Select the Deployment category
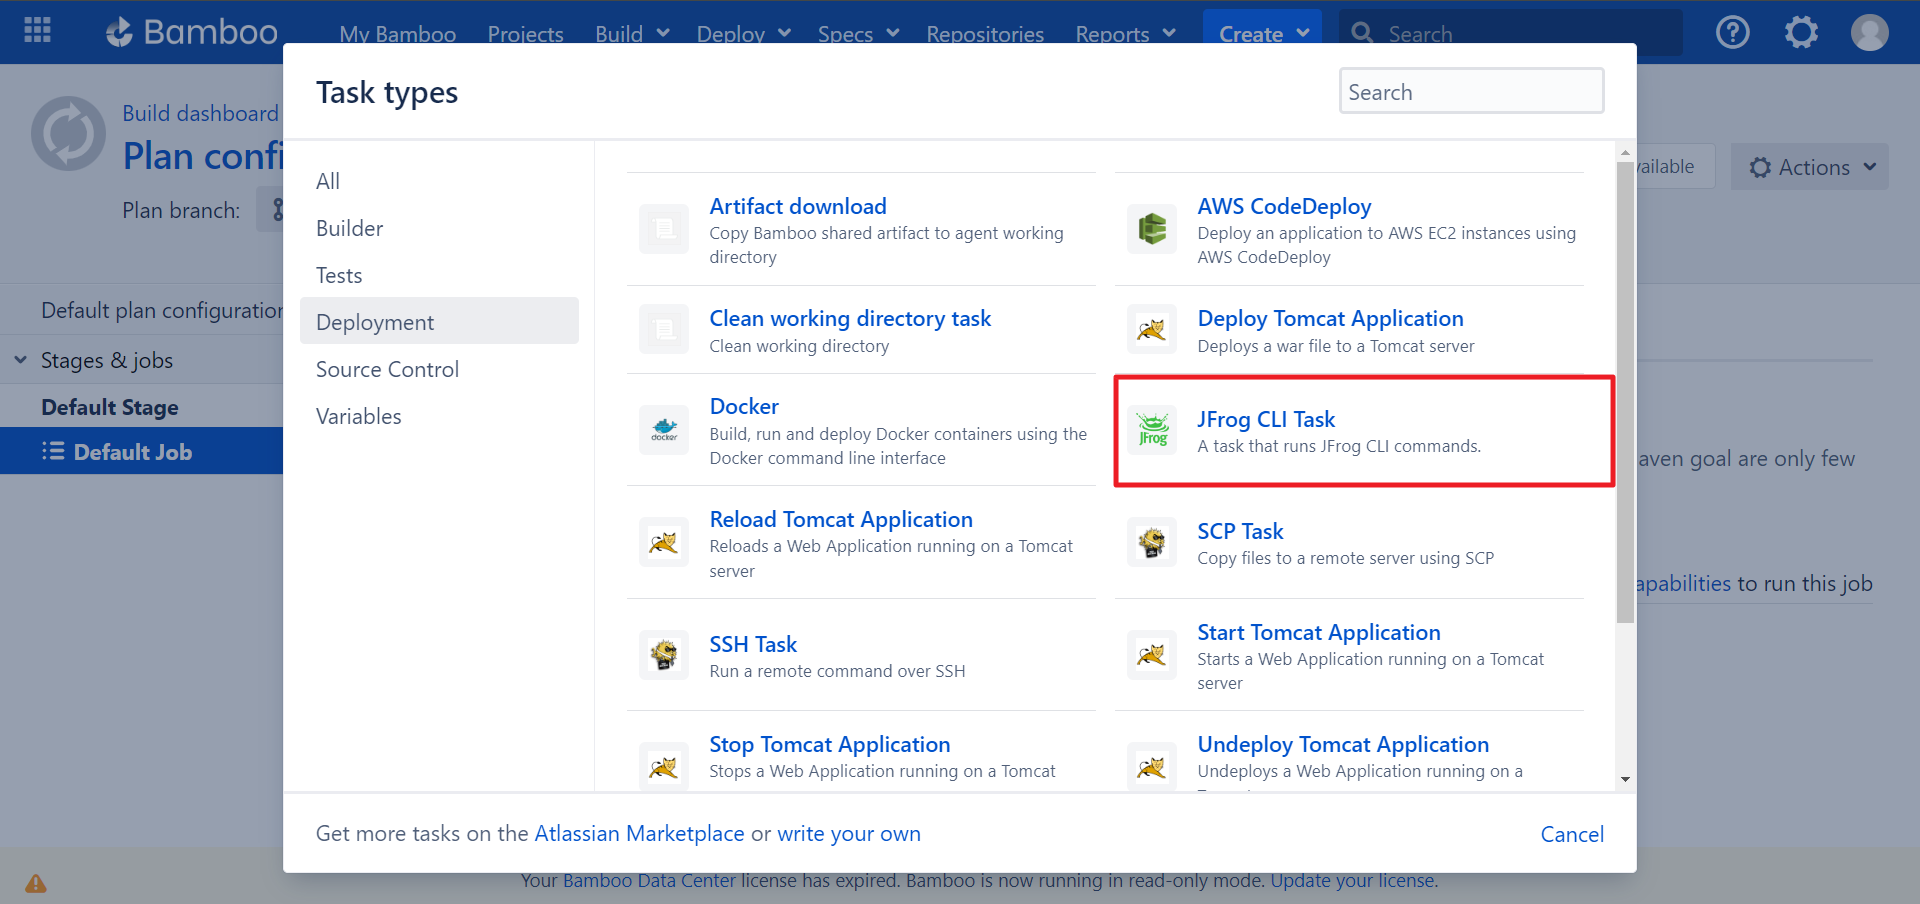Image resolution: width=1920 pixels, height=904 pixels. [x=439, y=321]
